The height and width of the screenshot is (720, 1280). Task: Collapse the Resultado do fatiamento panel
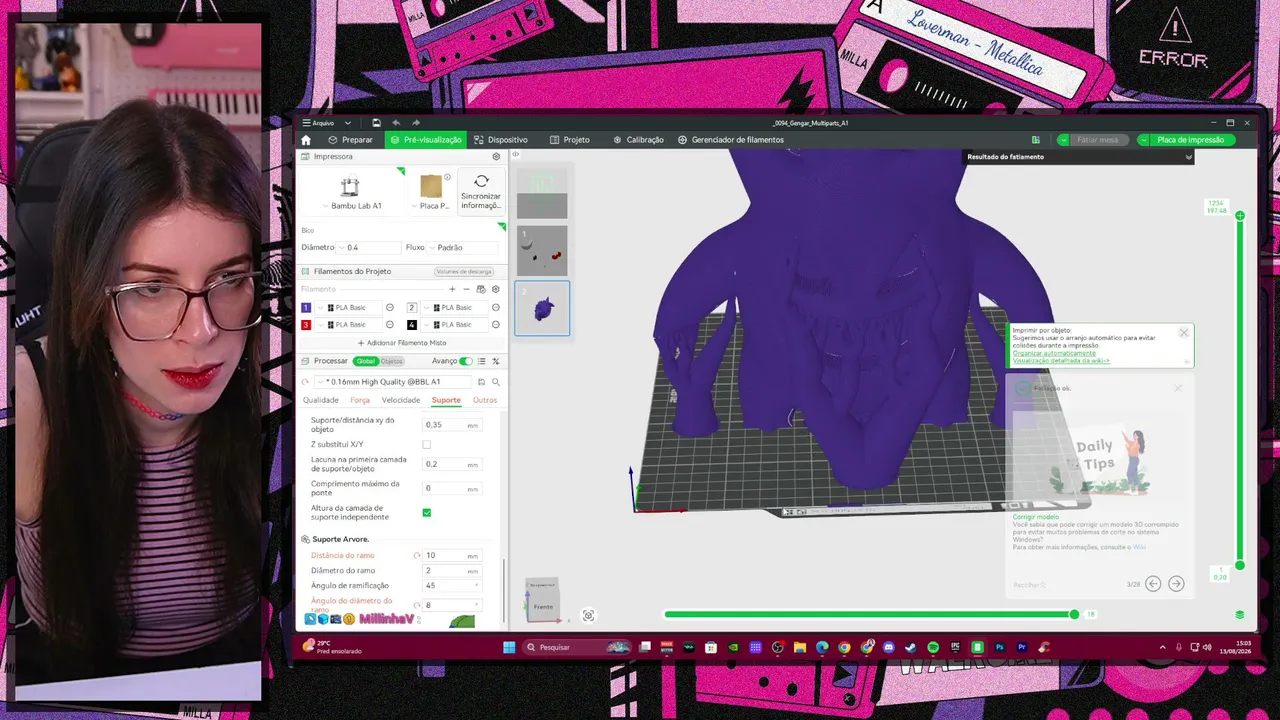coord(1189,157)
